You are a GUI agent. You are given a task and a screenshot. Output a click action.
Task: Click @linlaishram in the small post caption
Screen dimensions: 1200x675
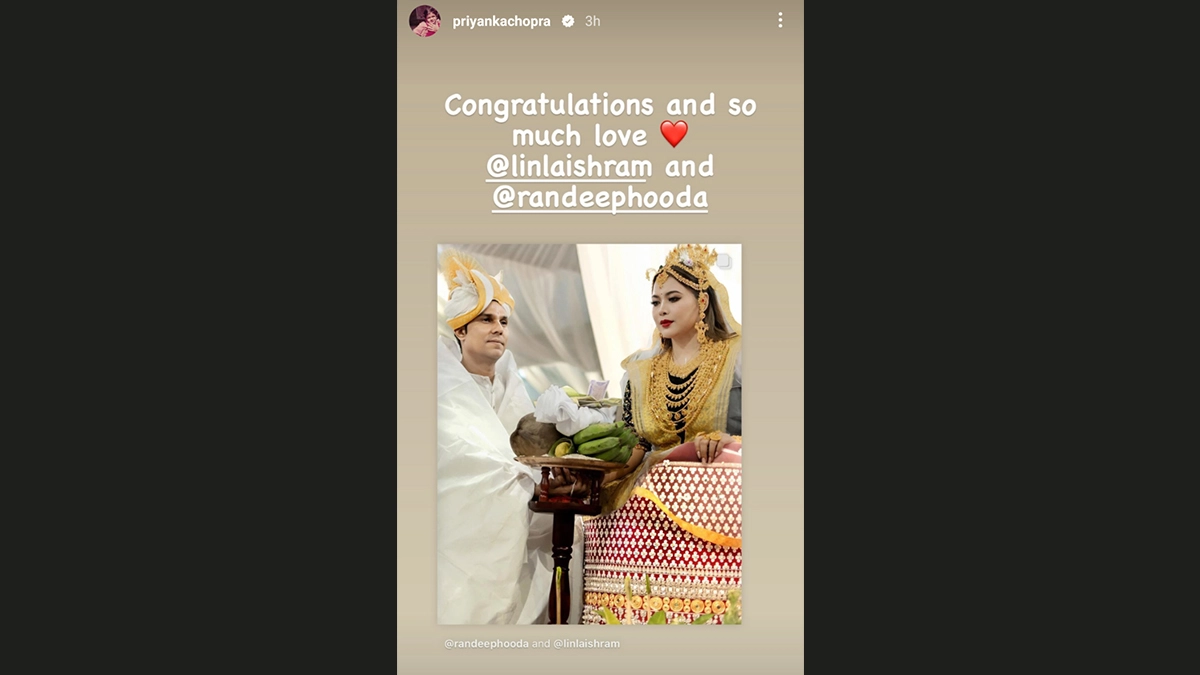coord(586,643)
